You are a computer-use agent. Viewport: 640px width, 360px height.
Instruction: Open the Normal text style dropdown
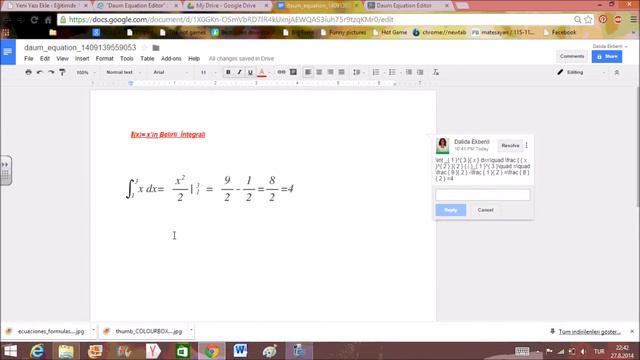coord(123,72)
